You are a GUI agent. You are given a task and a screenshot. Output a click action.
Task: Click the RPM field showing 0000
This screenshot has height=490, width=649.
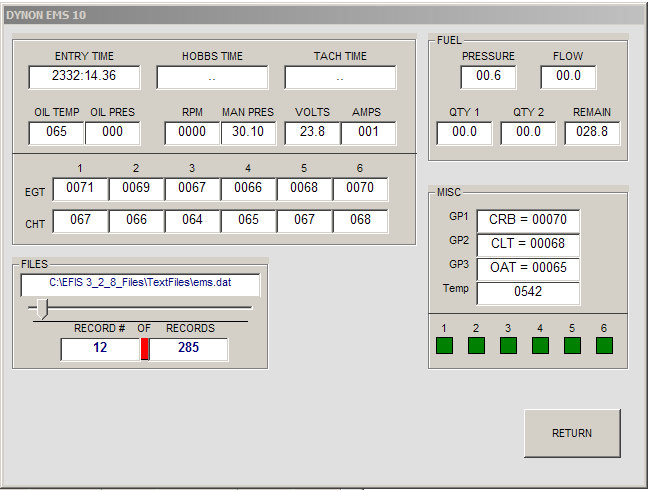(x=192, y=133)
